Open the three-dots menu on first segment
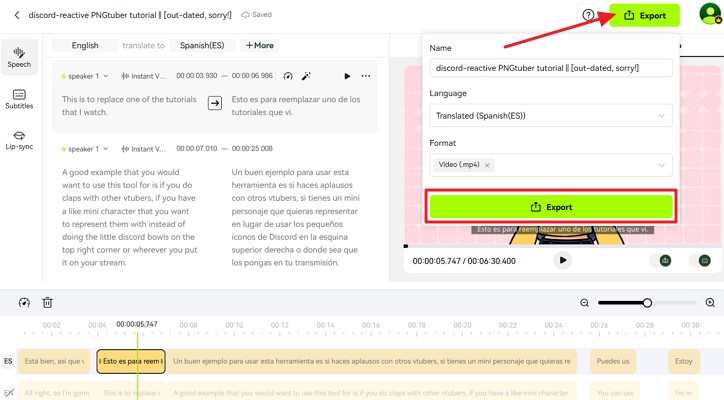The height and width of the screenshot is (400, 724). pyautogui.click(x=365, y=76)
